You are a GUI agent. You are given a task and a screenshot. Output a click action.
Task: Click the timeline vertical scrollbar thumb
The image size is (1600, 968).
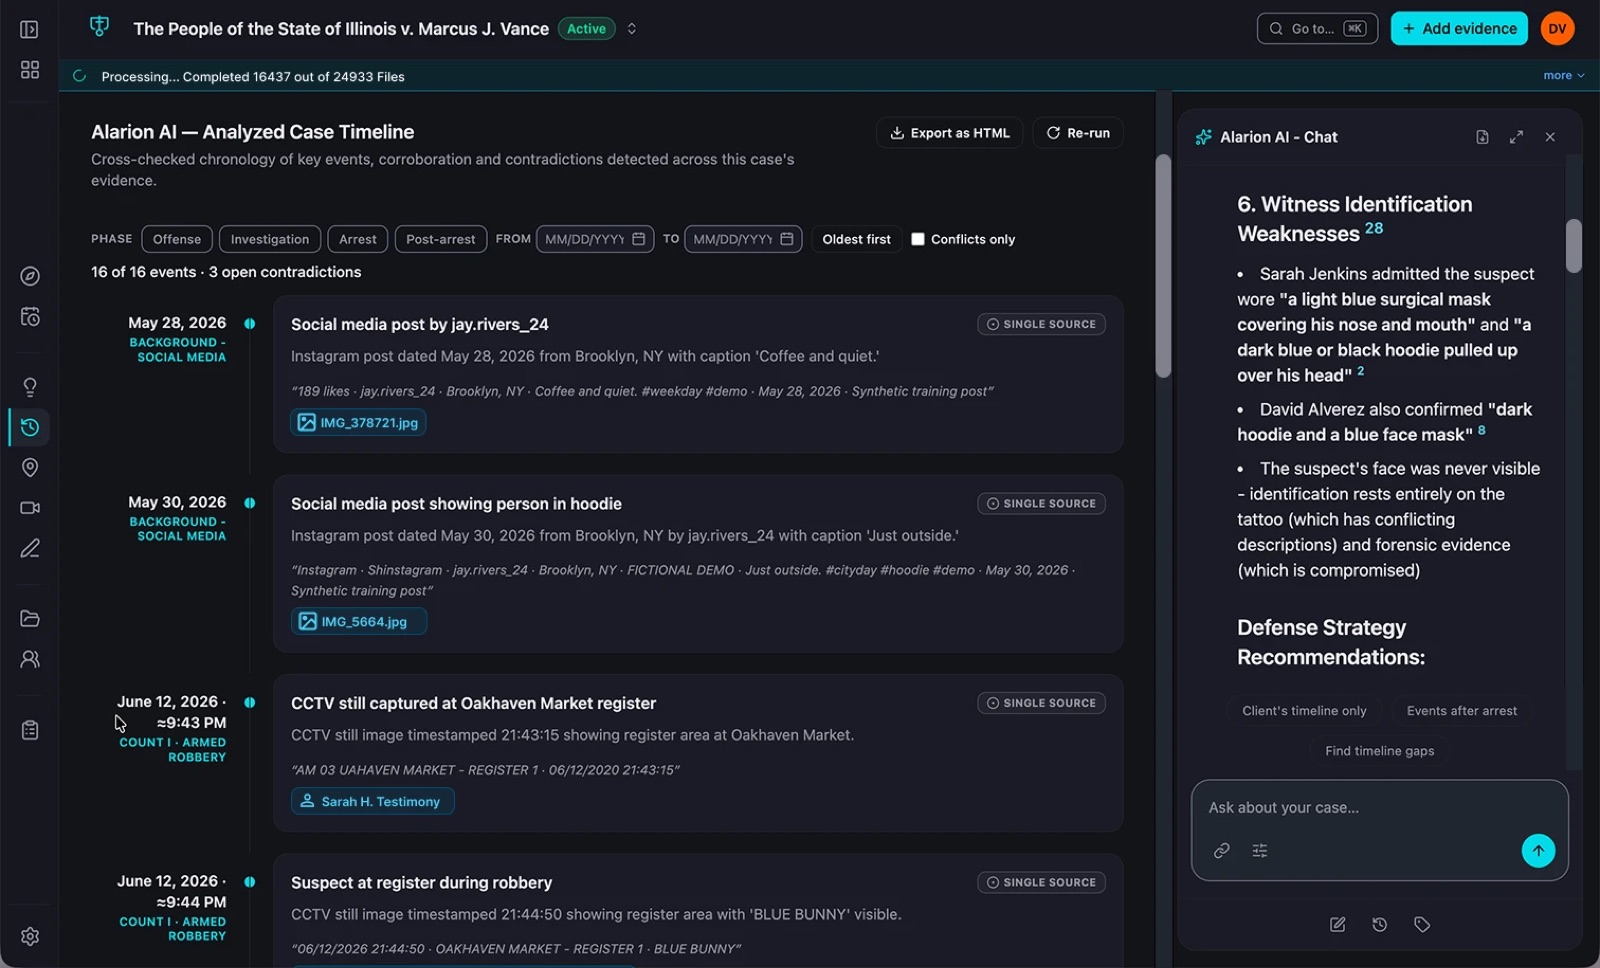tap(1163, 266)
